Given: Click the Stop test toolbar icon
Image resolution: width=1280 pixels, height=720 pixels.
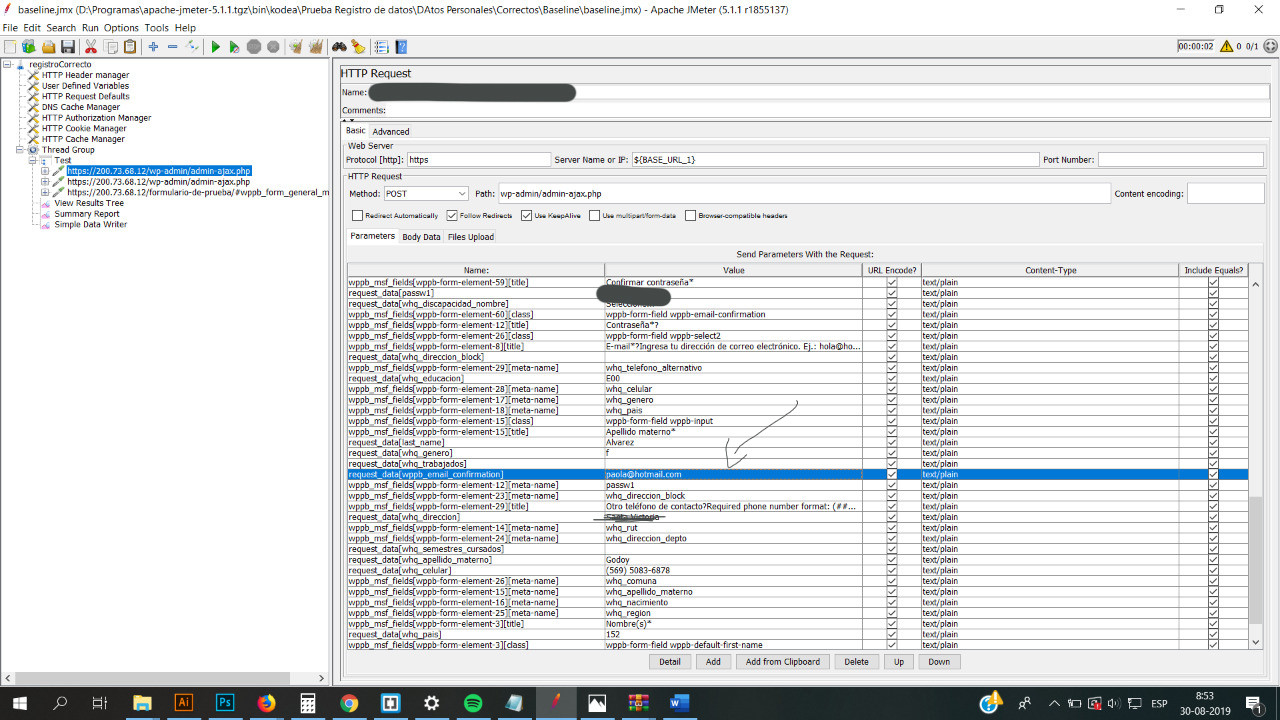Looking at the screenshot, I should (254, 47).
